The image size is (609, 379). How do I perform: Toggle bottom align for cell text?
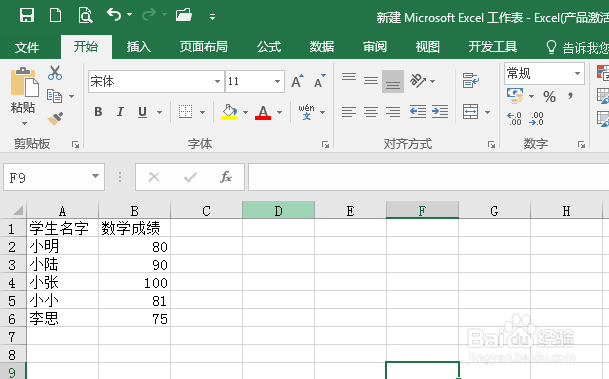[393, 81]
